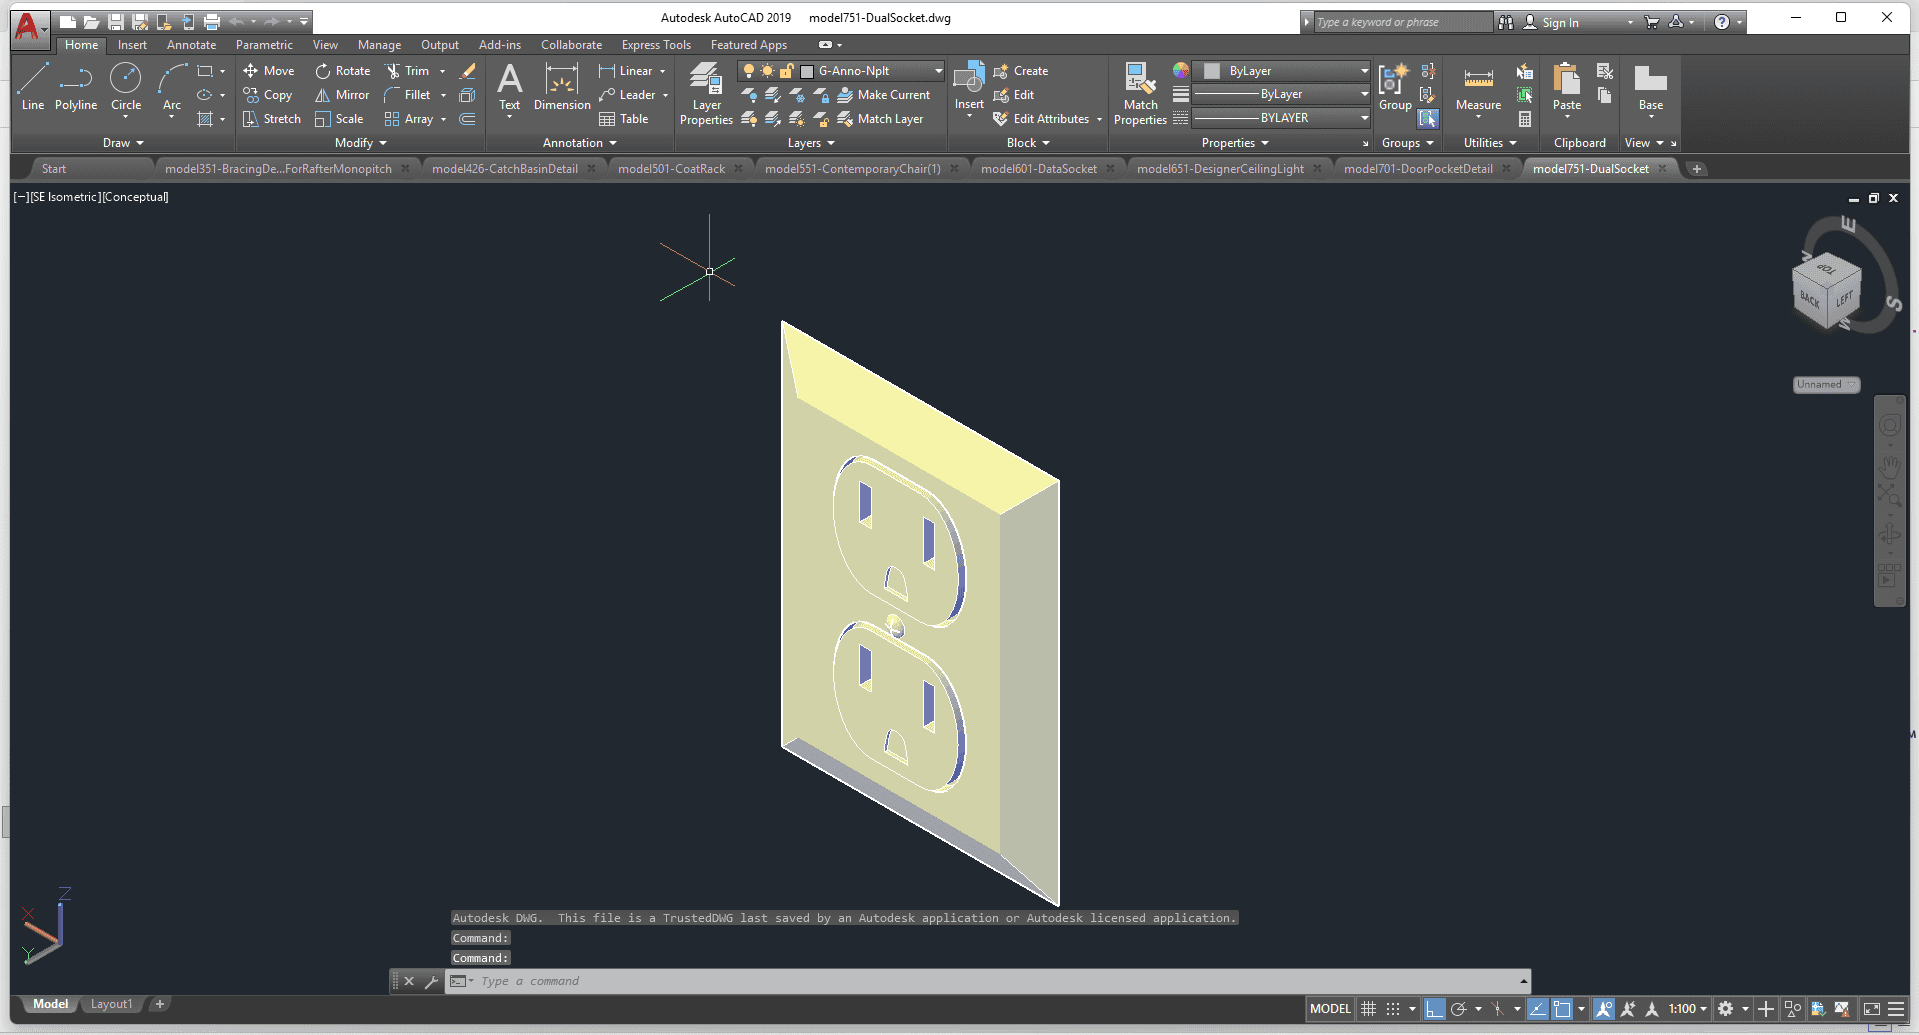Select the Line drawing tool

point(32,86)
